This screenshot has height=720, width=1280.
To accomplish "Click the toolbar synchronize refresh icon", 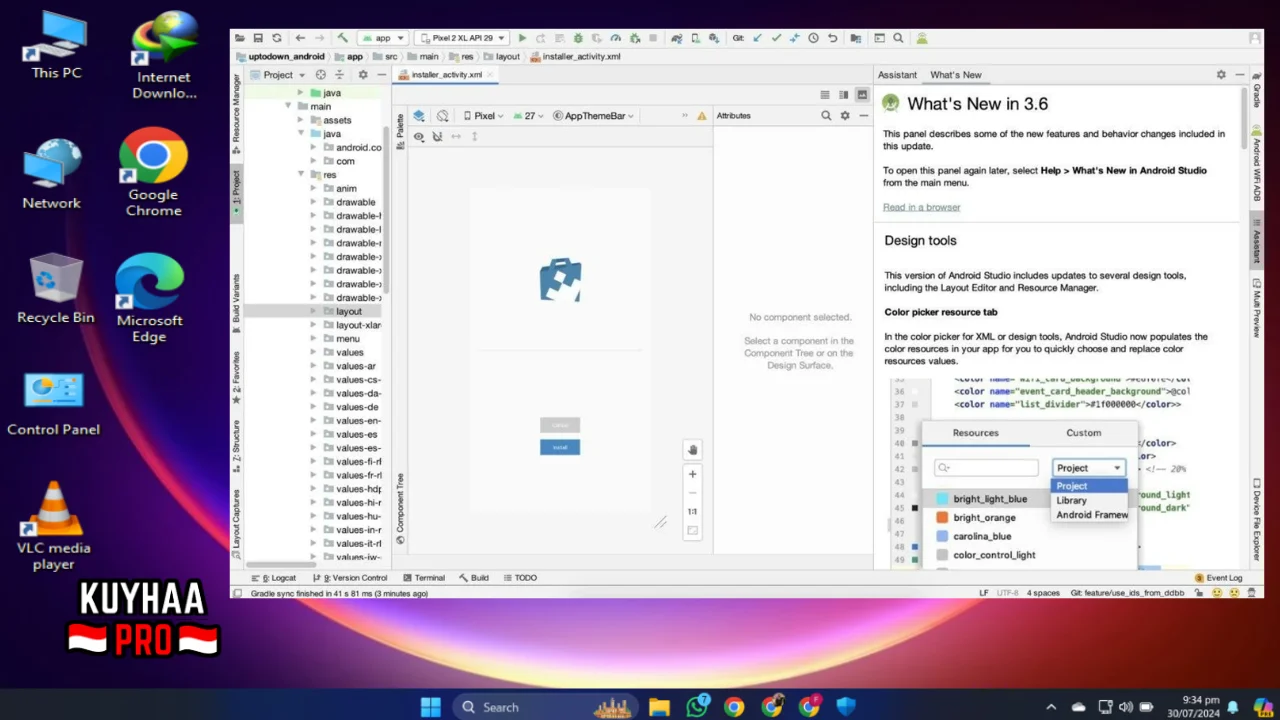I will 277,38.
